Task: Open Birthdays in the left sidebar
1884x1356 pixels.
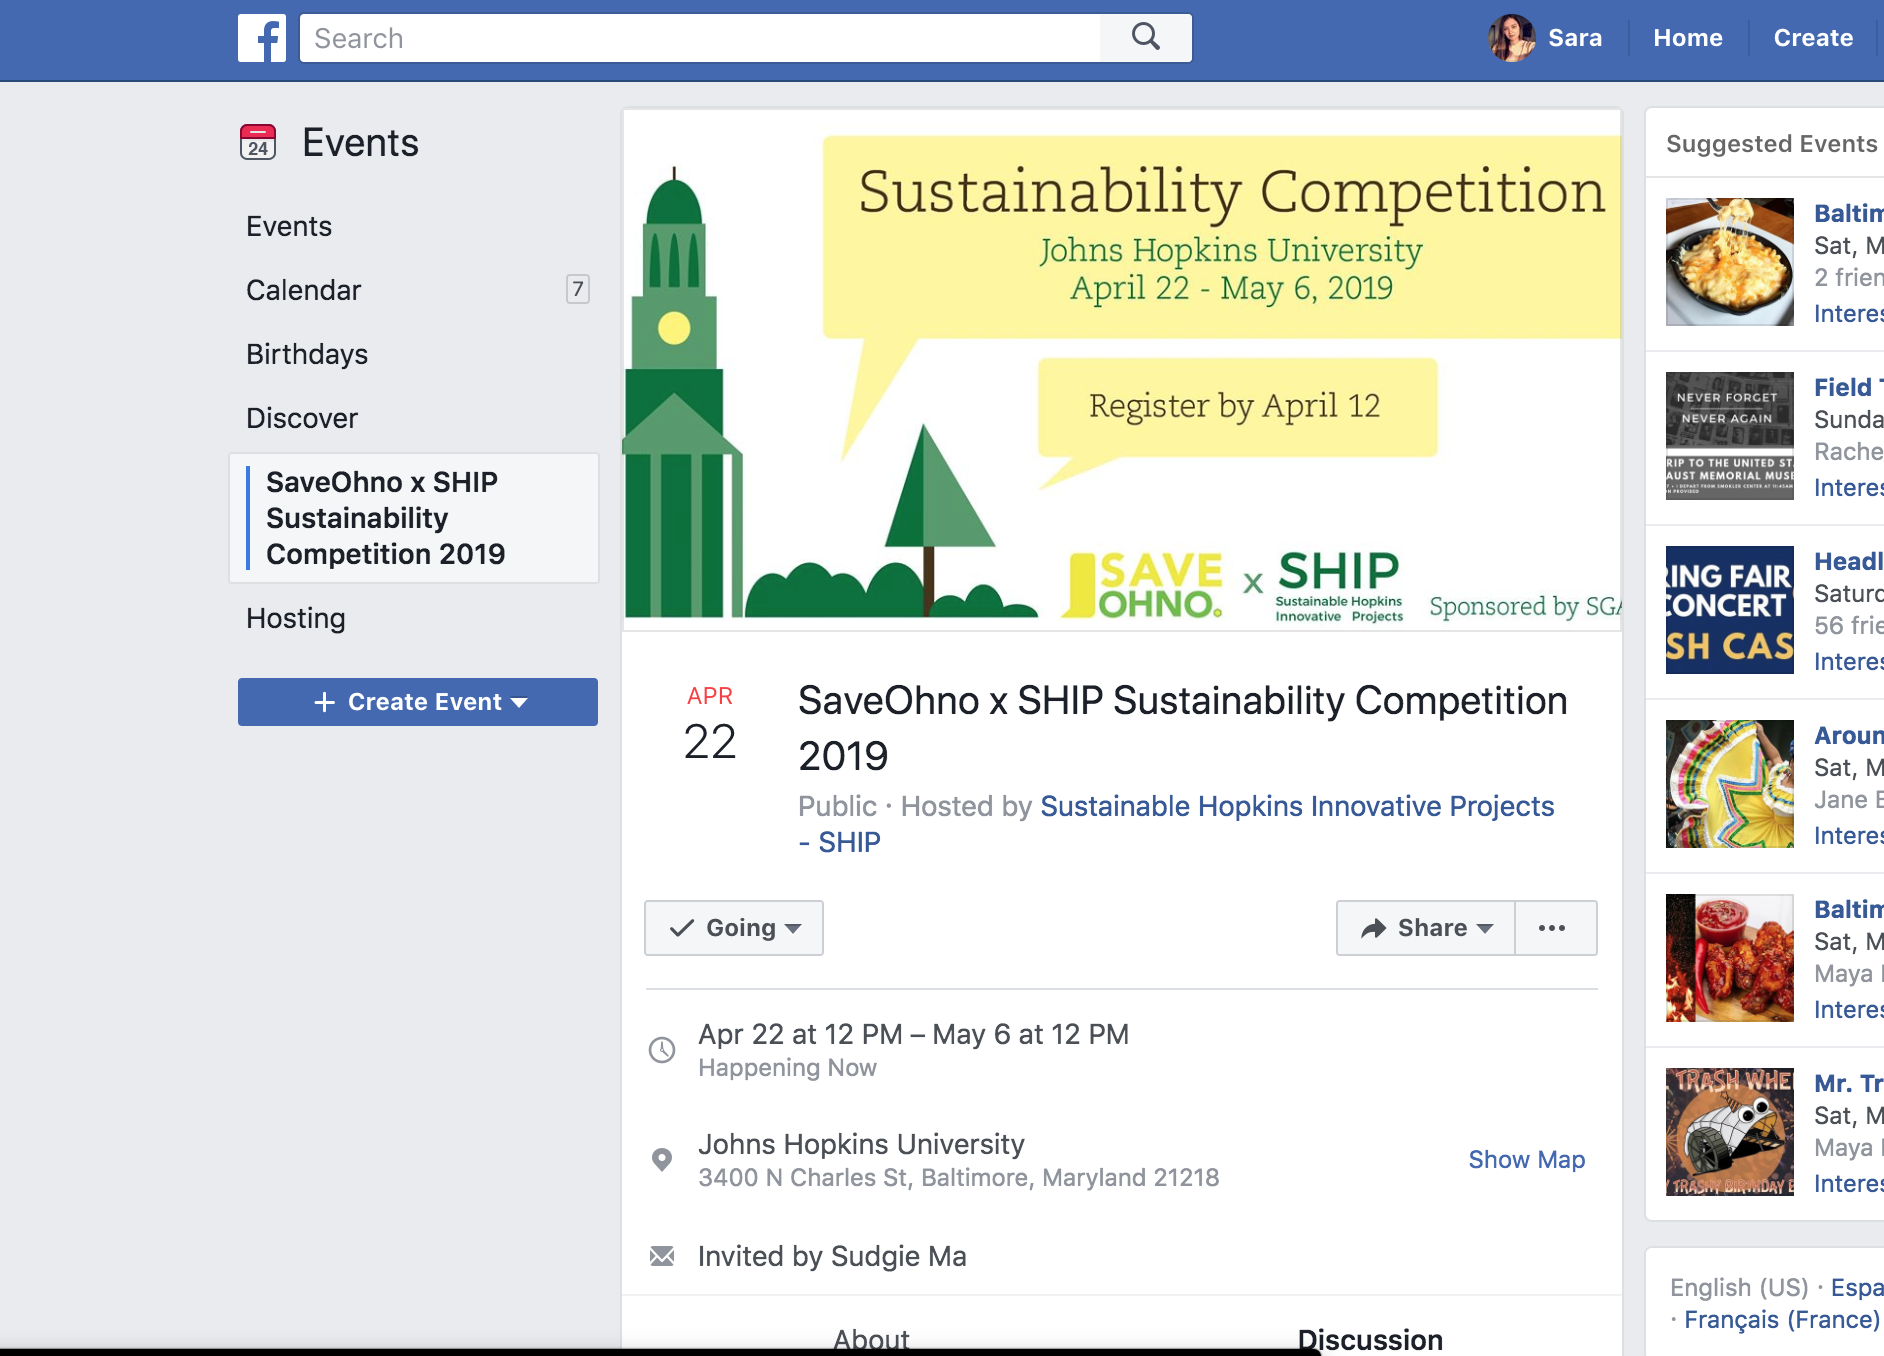Action: coord(307,354)
